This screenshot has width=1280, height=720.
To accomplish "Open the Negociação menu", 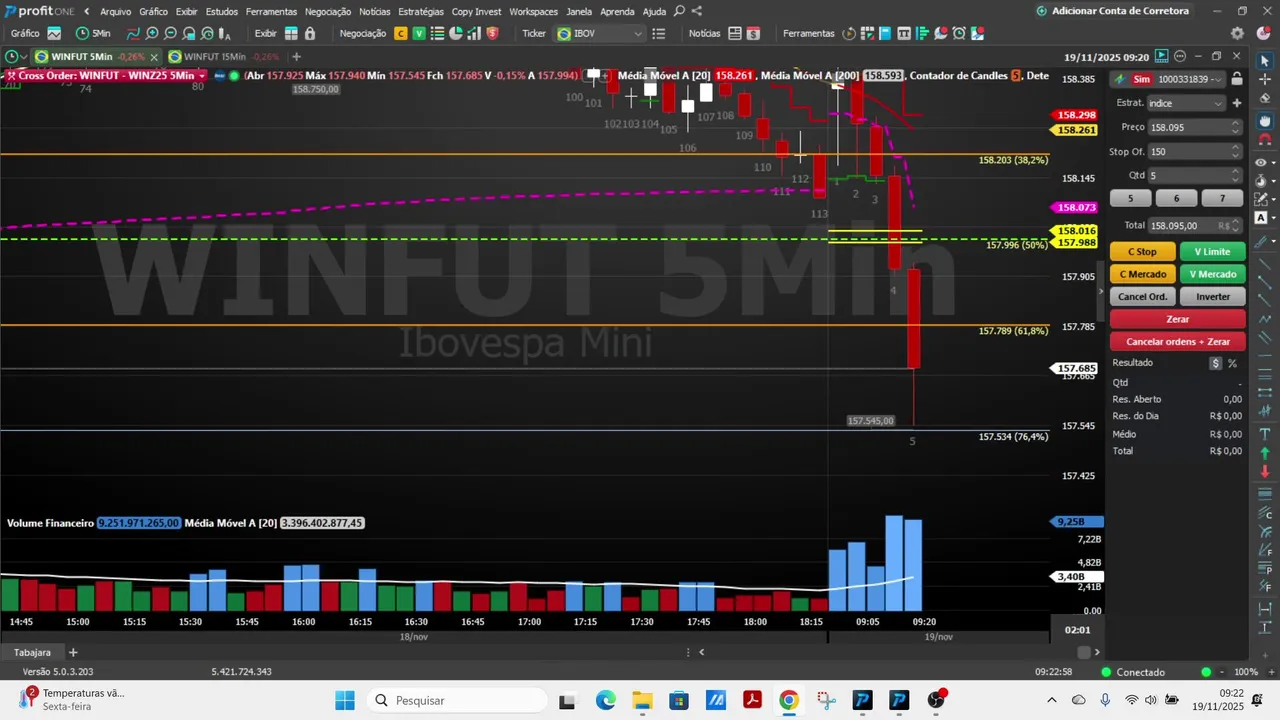I will [328, 12].
